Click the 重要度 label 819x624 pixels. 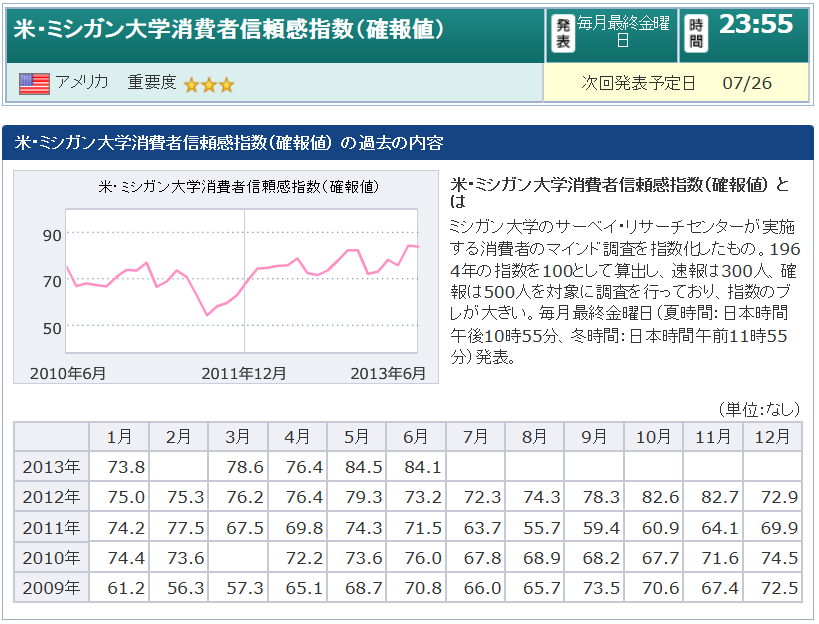(x=152, y=82)
